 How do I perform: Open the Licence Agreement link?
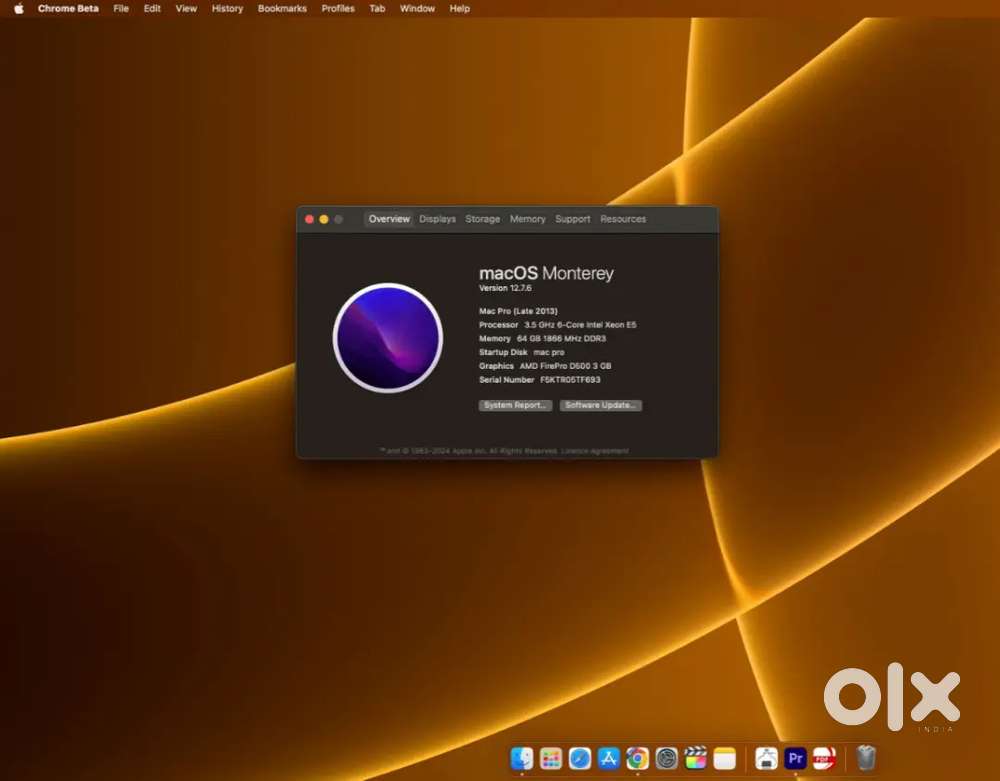tap(596, 451)
